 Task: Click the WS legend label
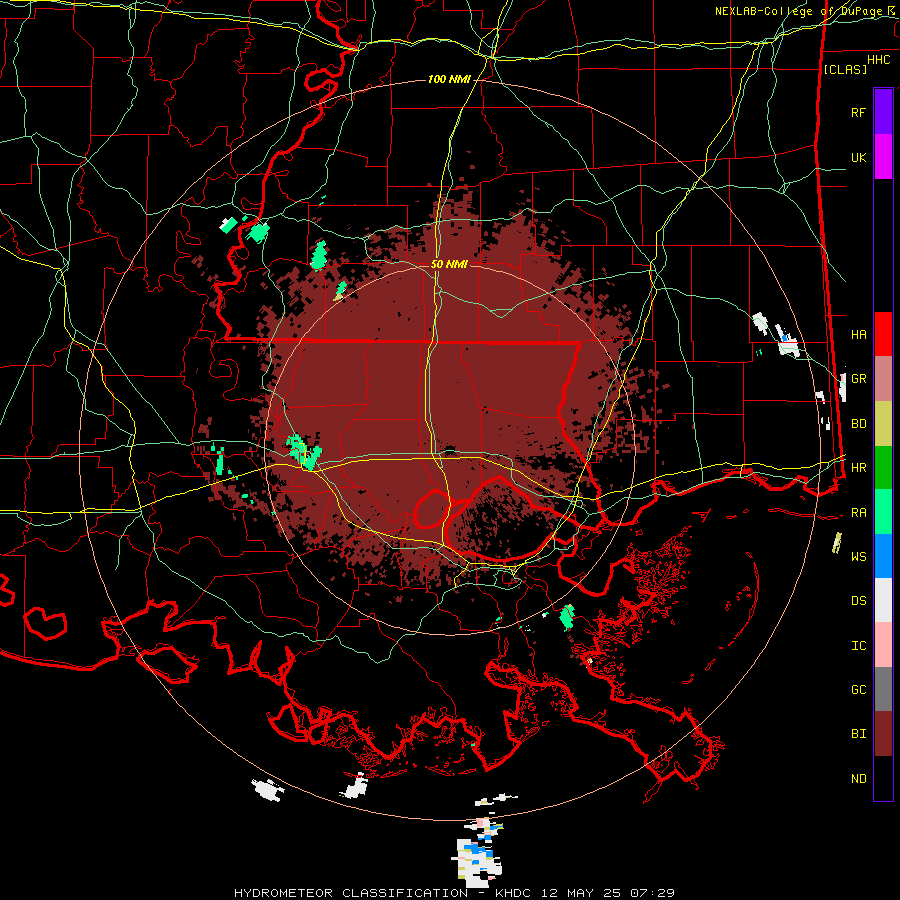click(x=858, y=556)
